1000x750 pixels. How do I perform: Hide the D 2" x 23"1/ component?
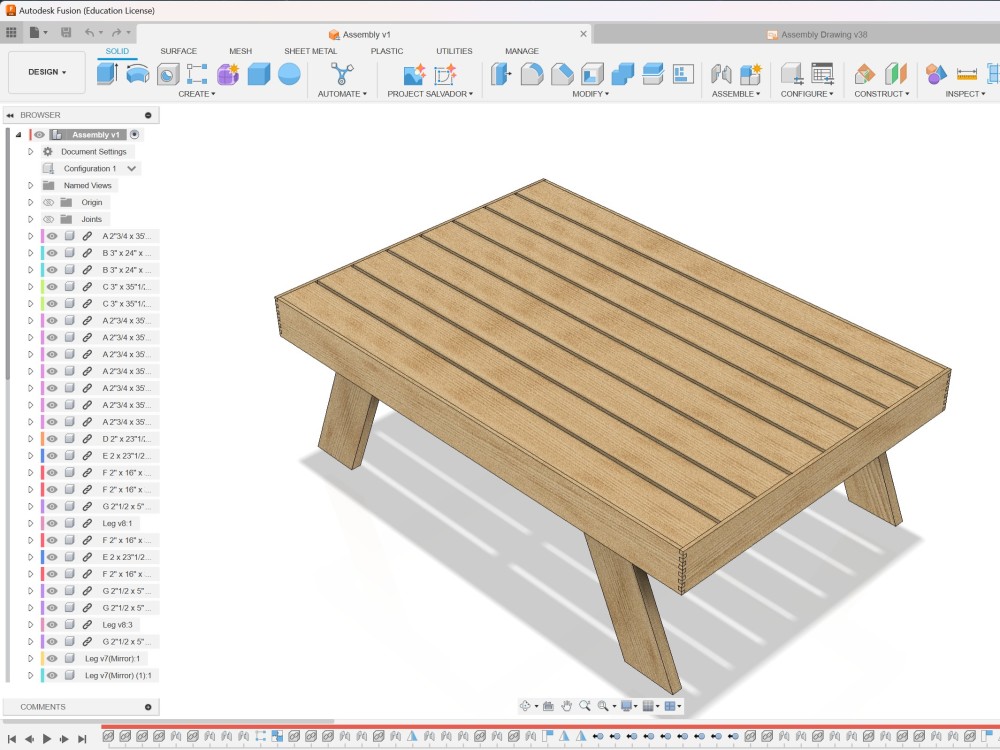coord(52,439)
